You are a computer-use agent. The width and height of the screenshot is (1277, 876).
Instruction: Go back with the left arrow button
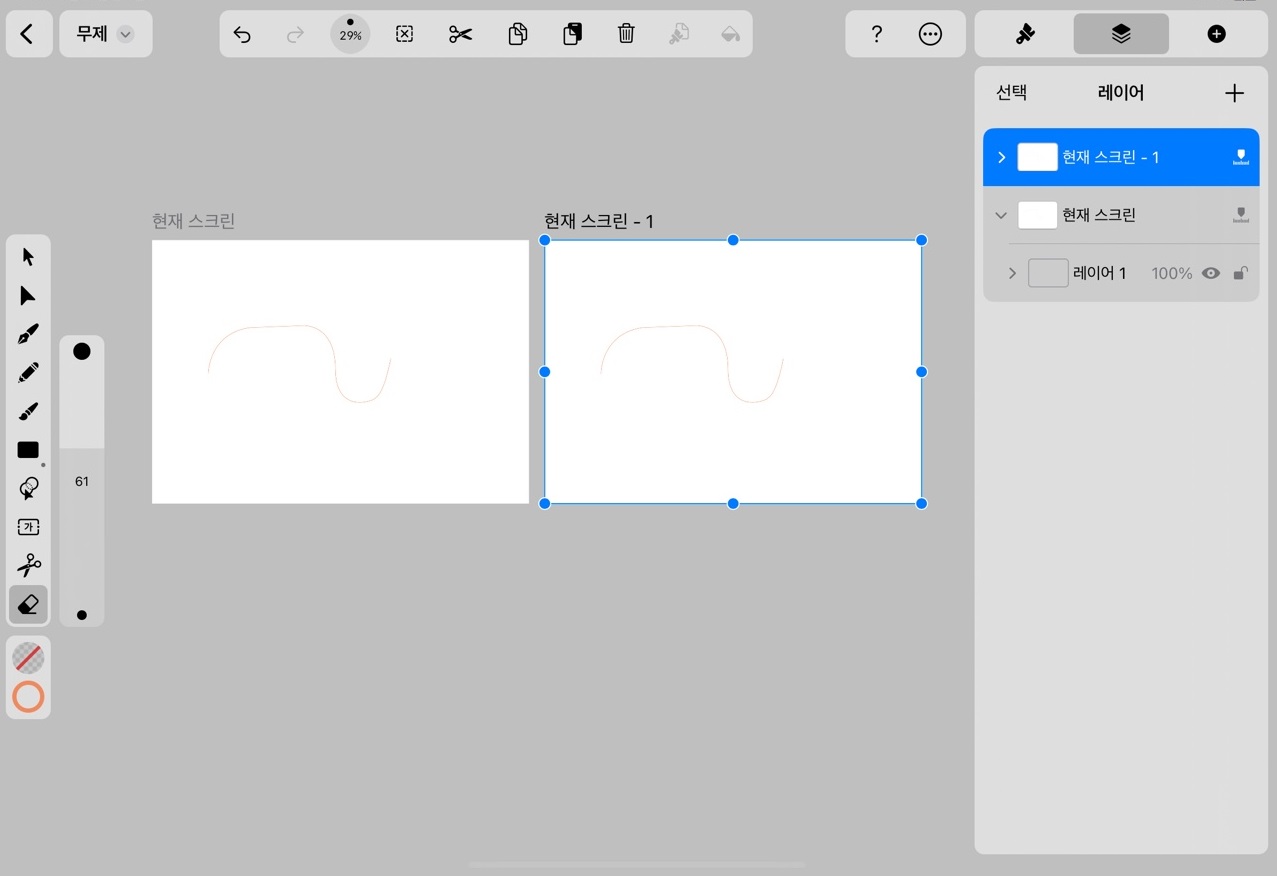(27, 34)
